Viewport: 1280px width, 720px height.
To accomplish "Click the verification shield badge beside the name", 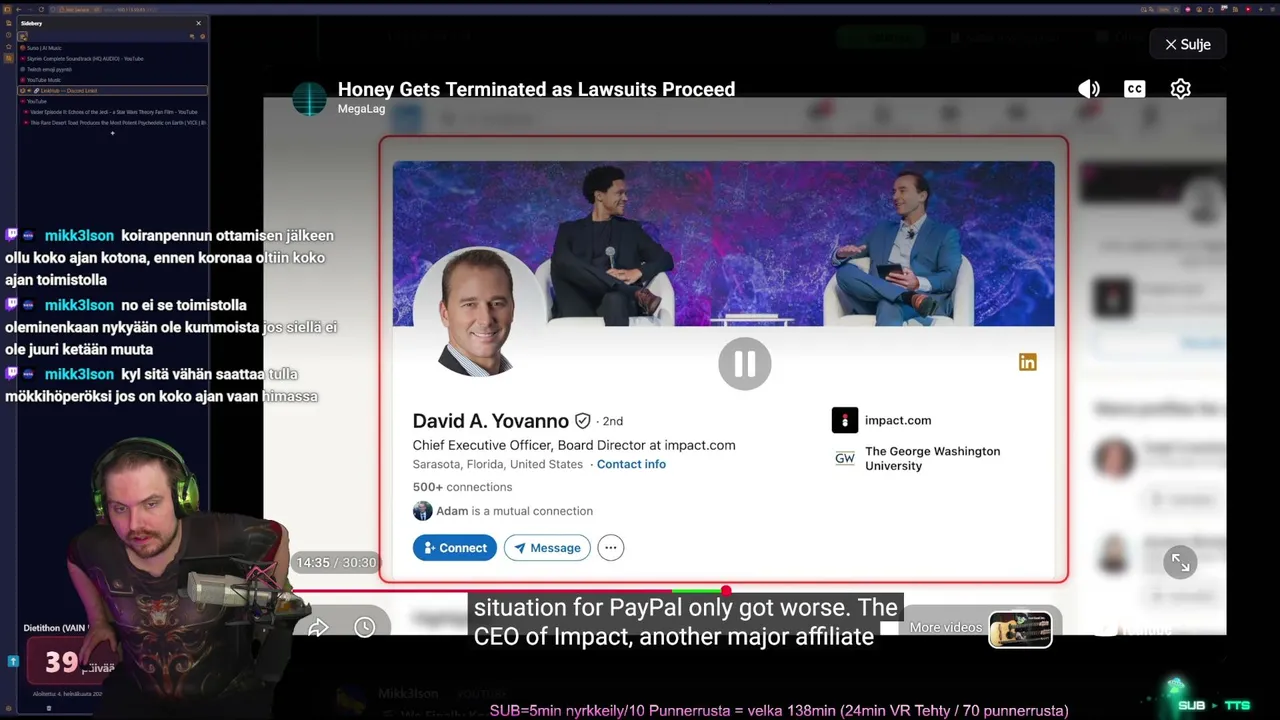I will click(x=583, y=421).
